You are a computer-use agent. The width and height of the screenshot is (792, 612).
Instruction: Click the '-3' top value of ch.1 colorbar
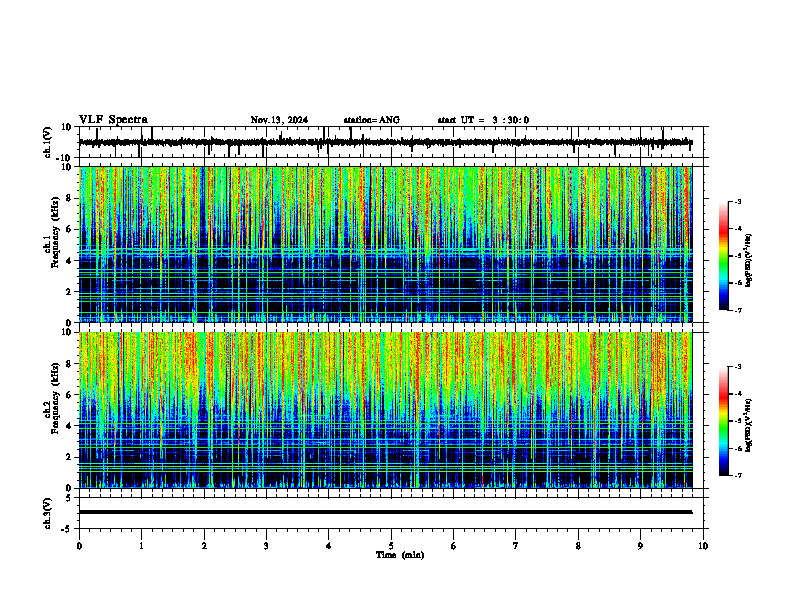738,202
